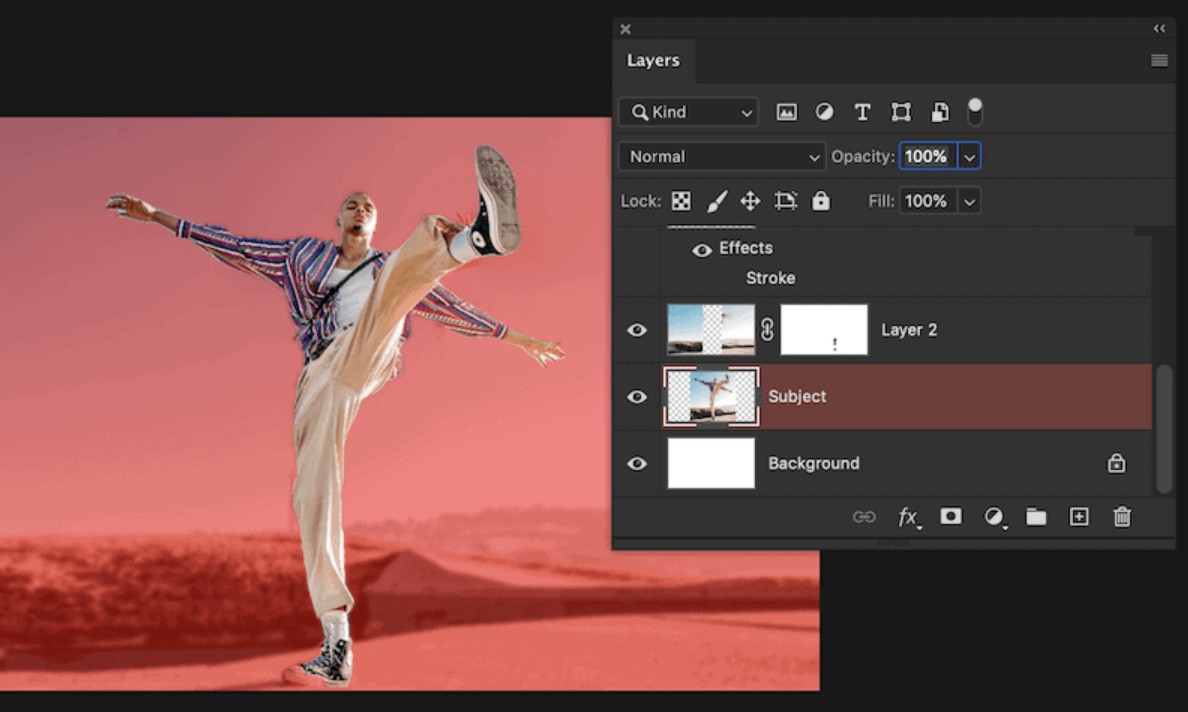Image resolution: width=1188 pixels, height=712 pixels.
Task: Lock transparent pixels checkerboard icon
Action: [681, 201]
